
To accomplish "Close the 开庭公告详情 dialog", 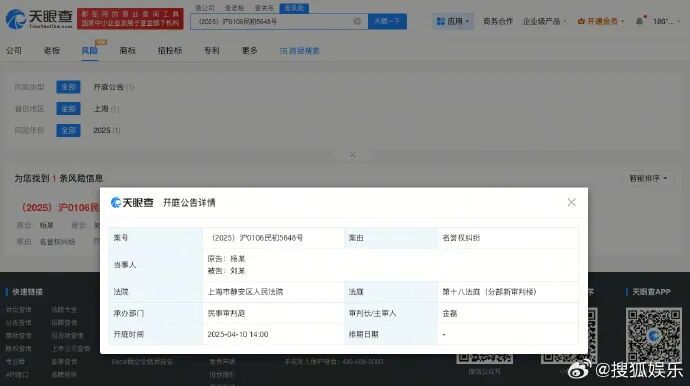I will (572, 202).
